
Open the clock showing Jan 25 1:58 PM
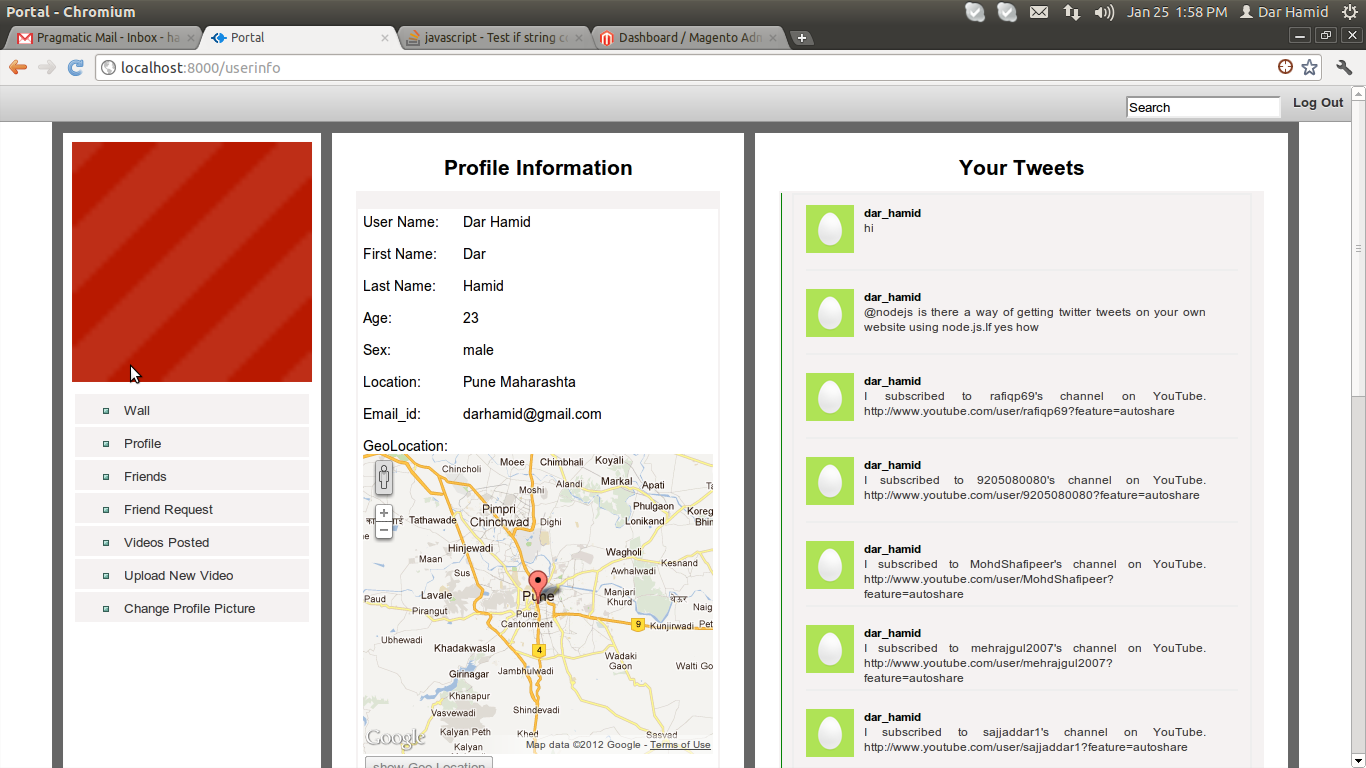click(x=1177, y=12)
